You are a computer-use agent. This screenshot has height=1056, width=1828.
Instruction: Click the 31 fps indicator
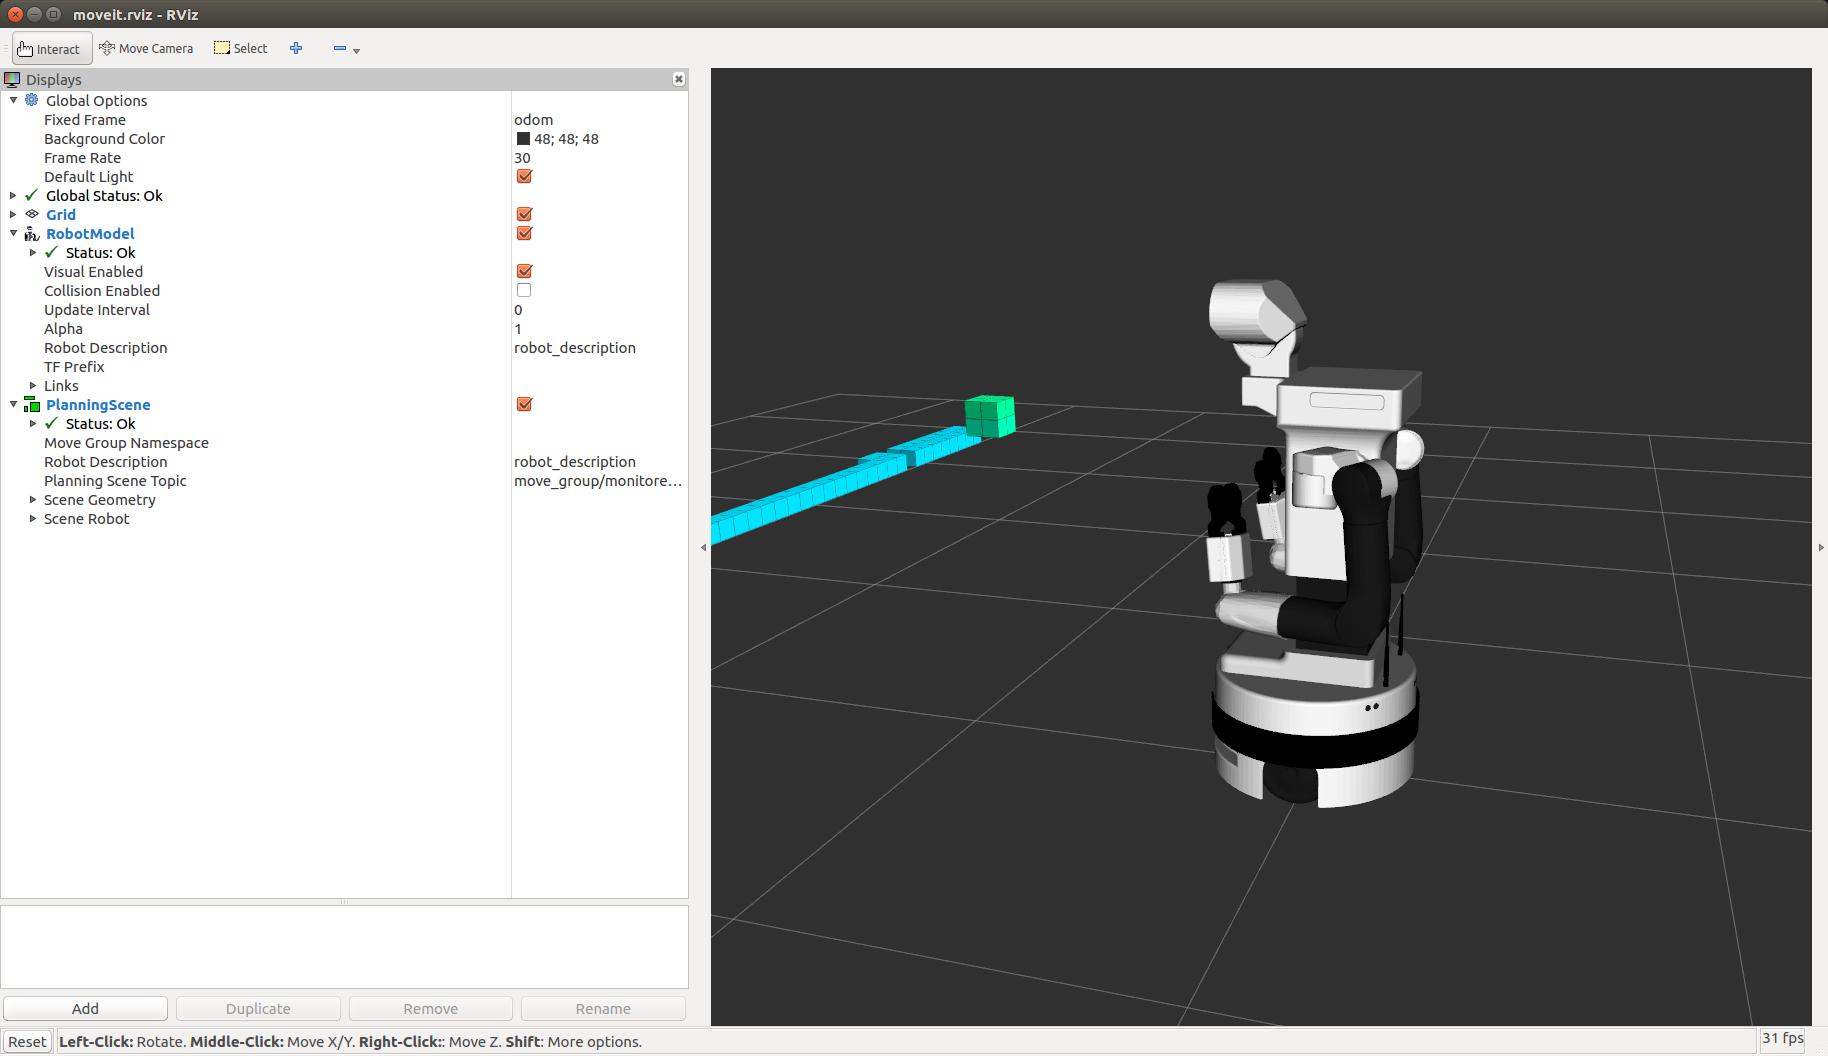click(1783, 1038)
